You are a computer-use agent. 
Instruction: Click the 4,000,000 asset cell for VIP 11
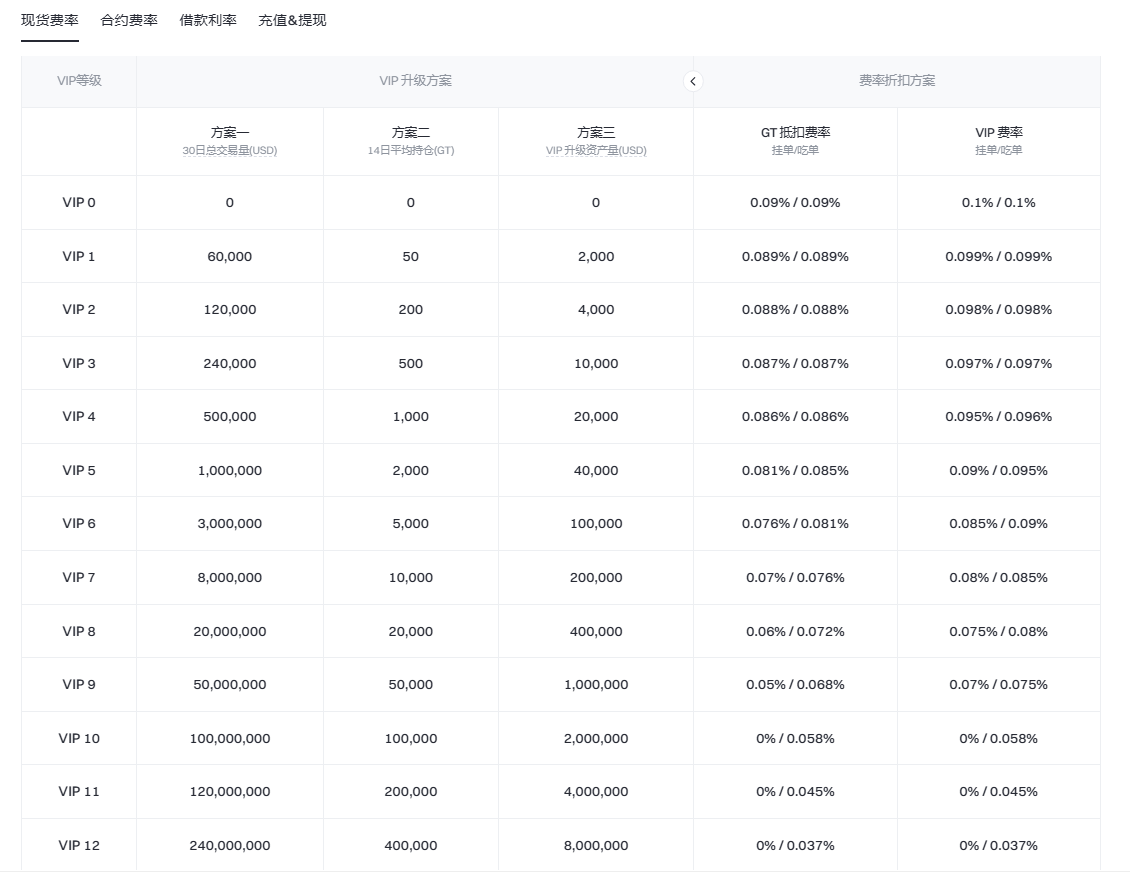point(596,792)
